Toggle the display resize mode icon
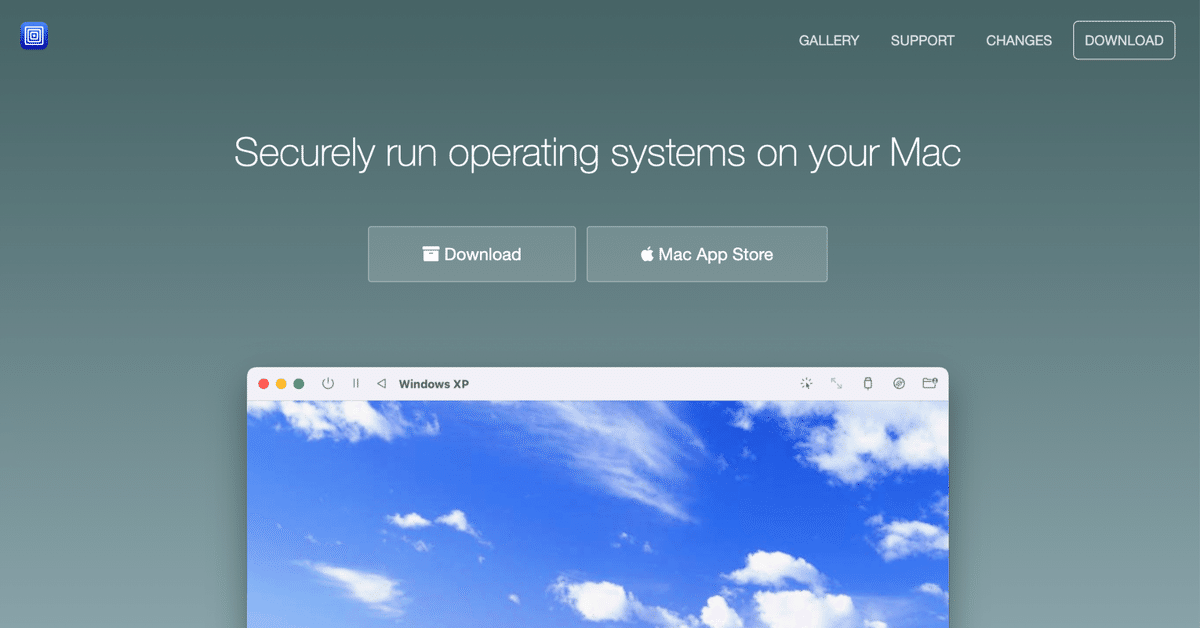The width and height of the screenshot is (1200, 628). 836,383
